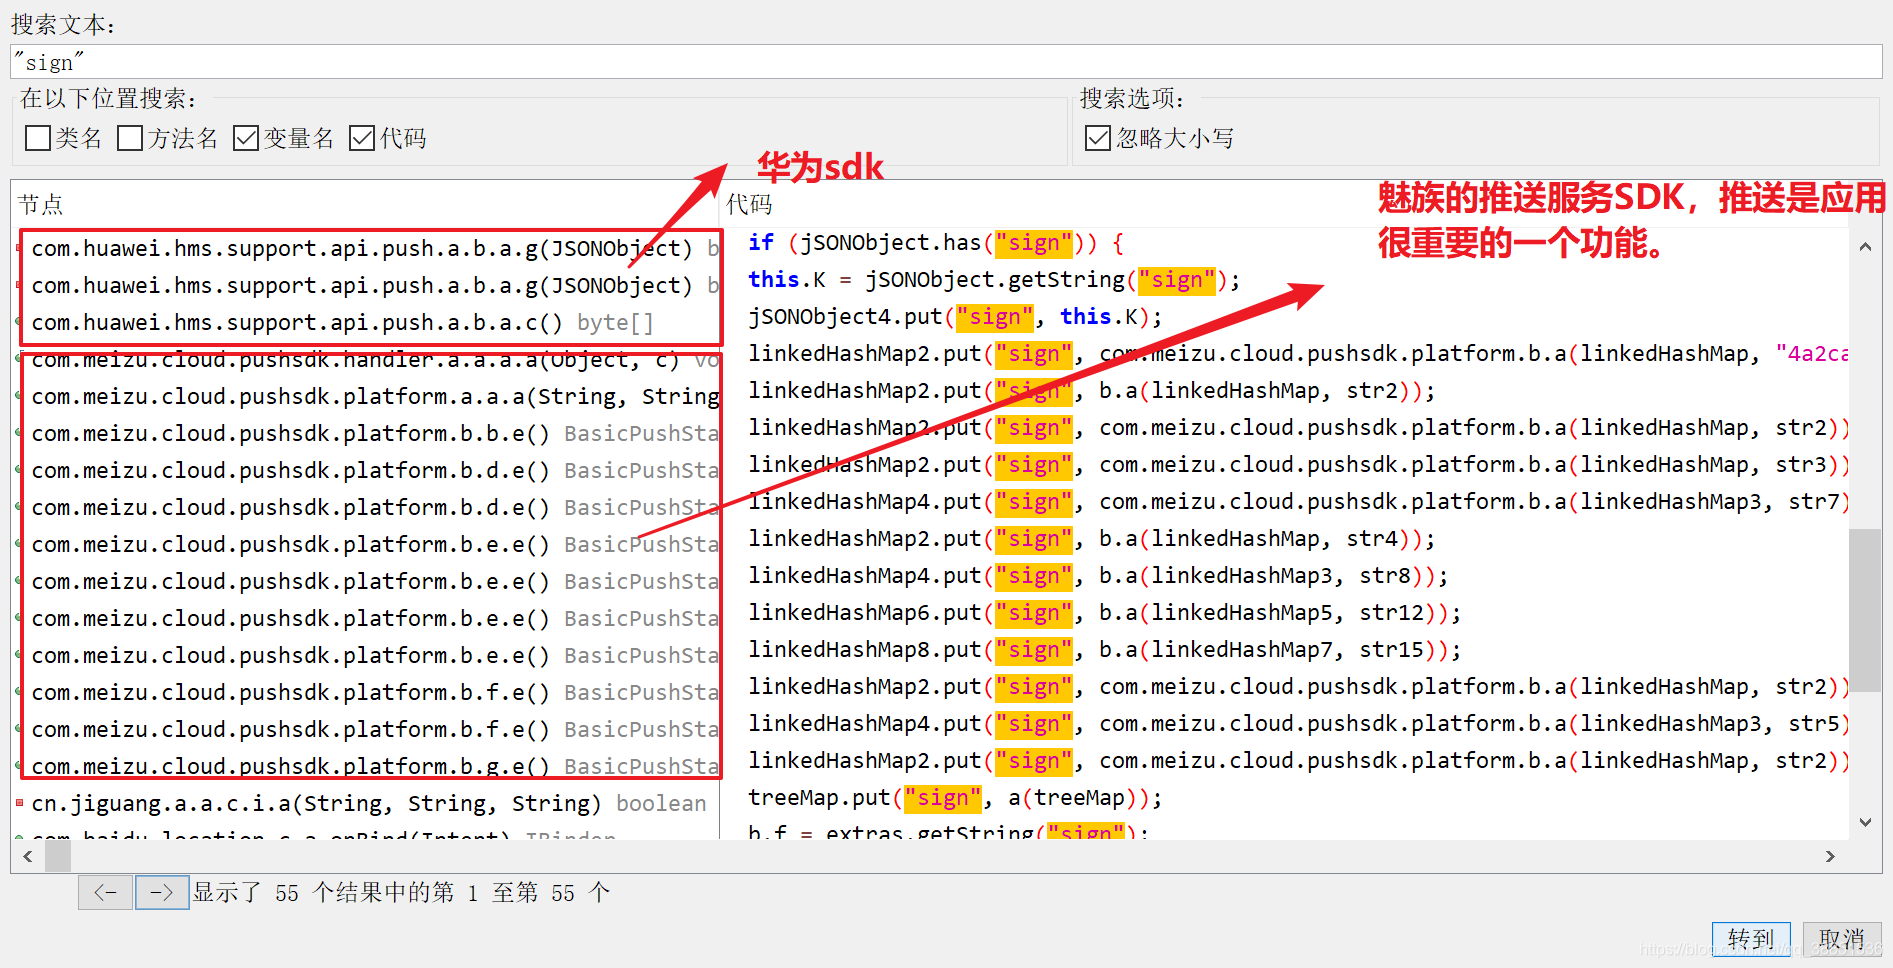Click the 取消 cancel button
Viewport: 1893px width, 968px height.
1841,940
